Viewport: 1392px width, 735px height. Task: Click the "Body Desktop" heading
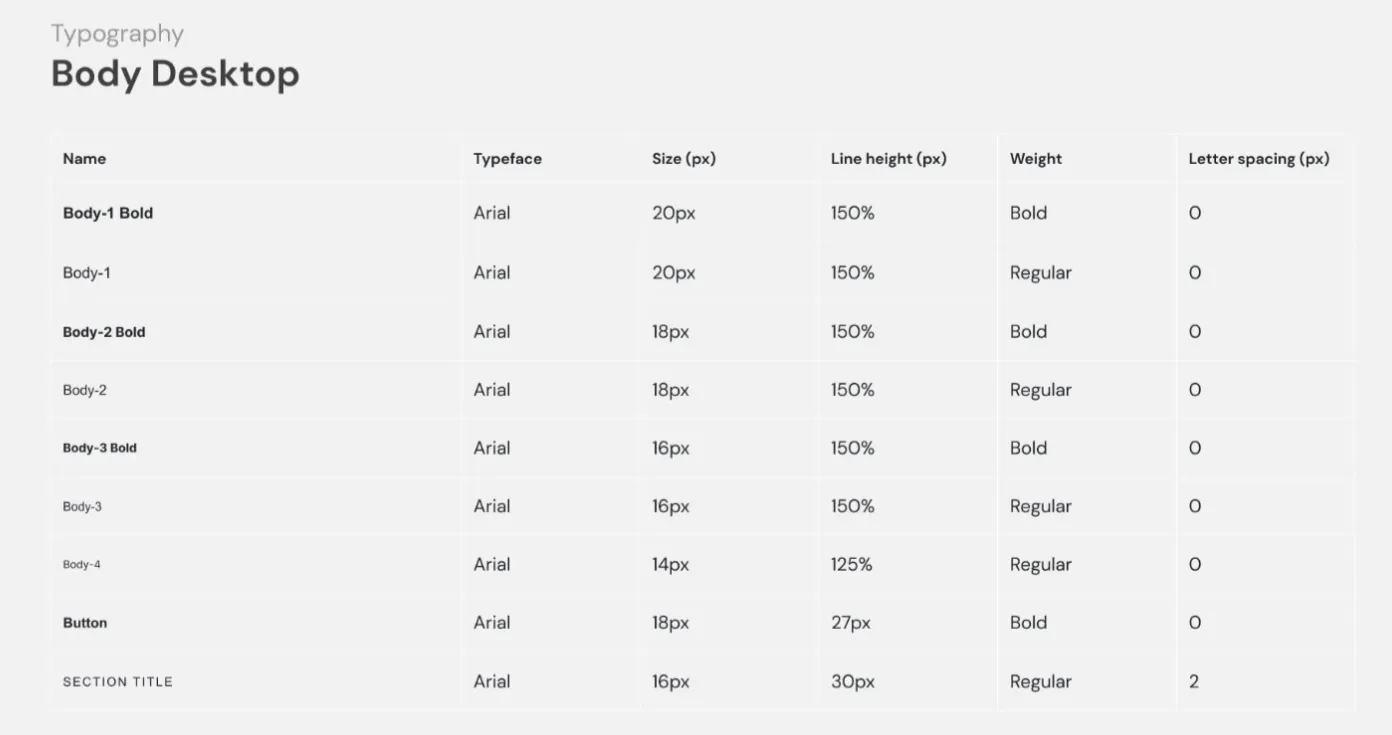point(175,75)
